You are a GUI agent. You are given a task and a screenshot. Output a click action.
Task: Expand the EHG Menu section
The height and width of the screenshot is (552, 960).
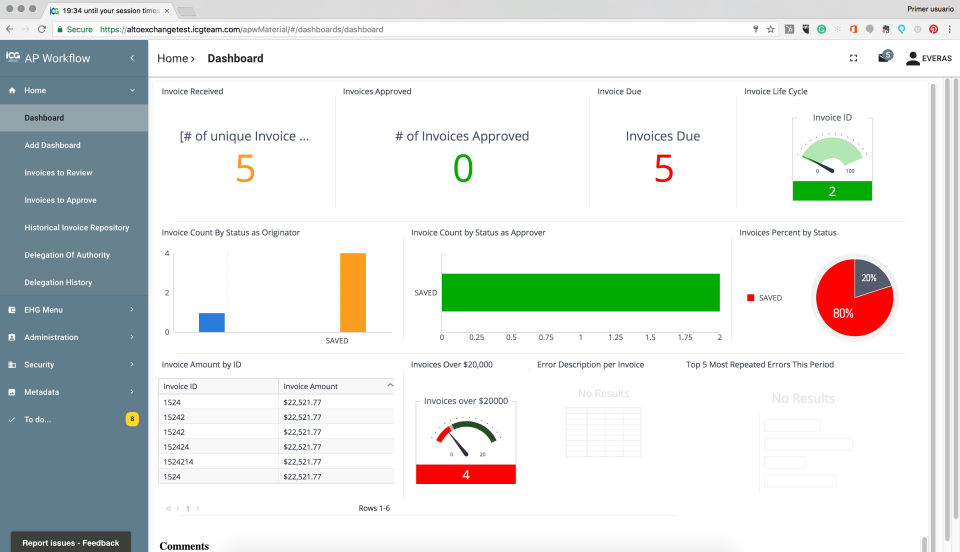tap(70, 310)
